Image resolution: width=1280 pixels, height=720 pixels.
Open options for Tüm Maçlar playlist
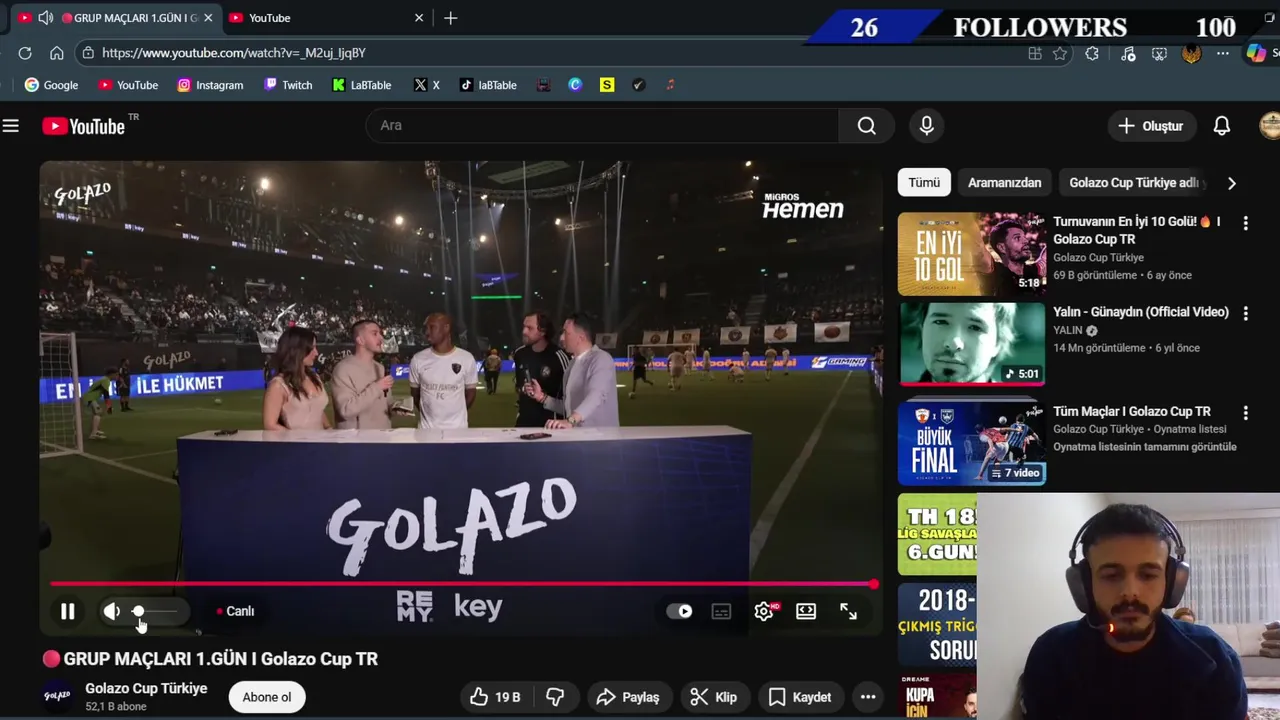(1245, 412)
